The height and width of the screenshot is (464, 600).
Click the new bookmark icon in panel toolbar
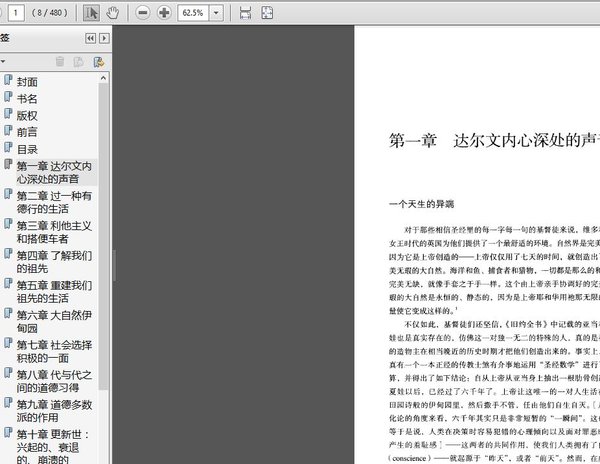tap(79, 62)
